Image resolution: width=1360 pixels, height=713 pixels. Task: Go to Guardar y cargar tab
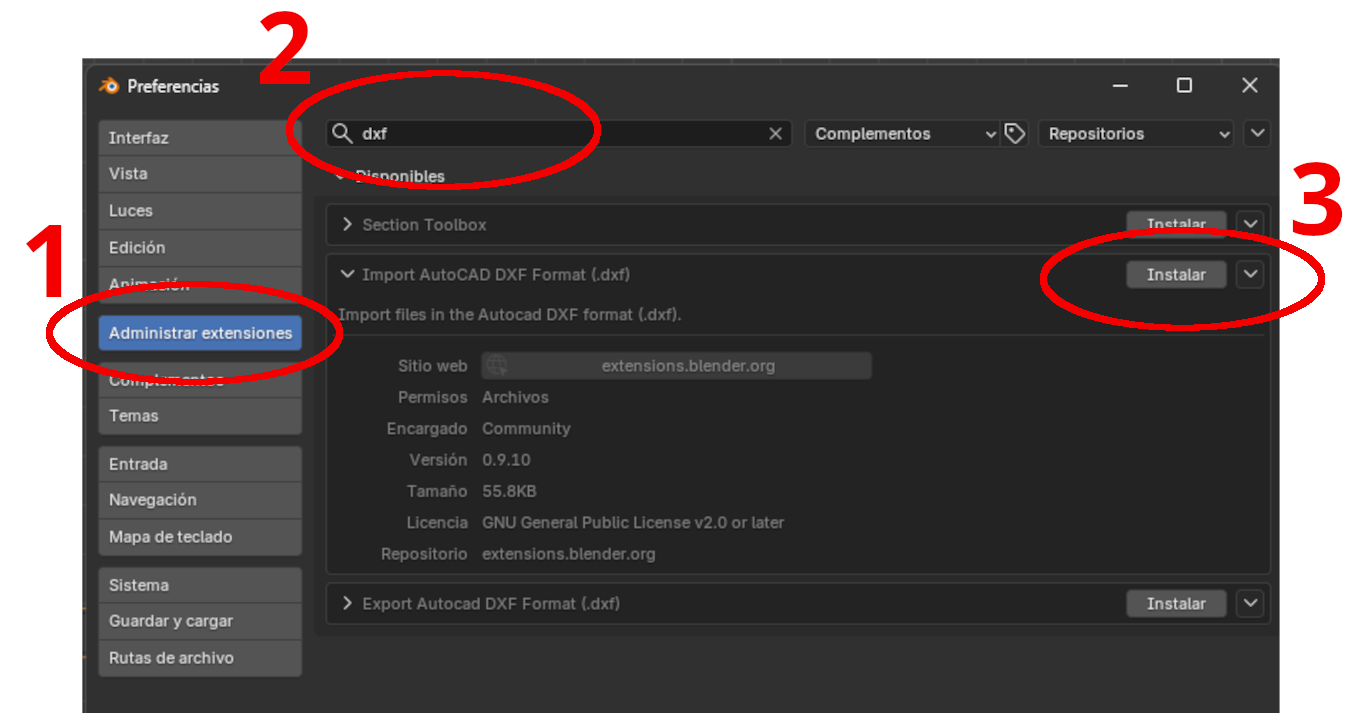click(x=200, y=621)
